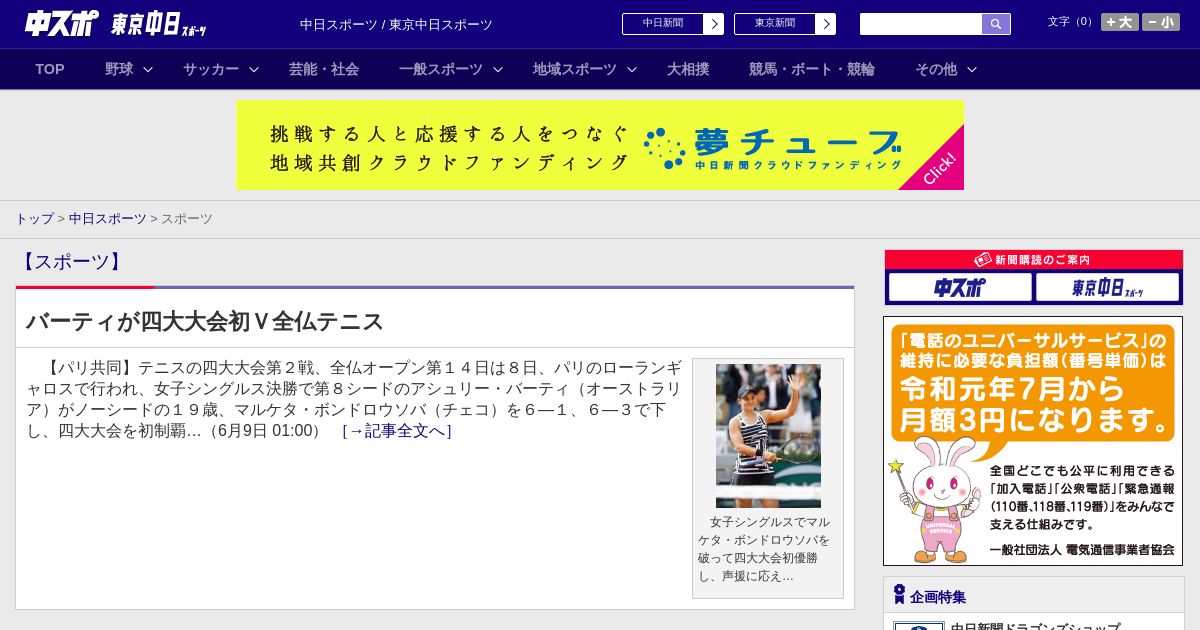
Task: Open the 大相撲 section
Action: [688, 69]
